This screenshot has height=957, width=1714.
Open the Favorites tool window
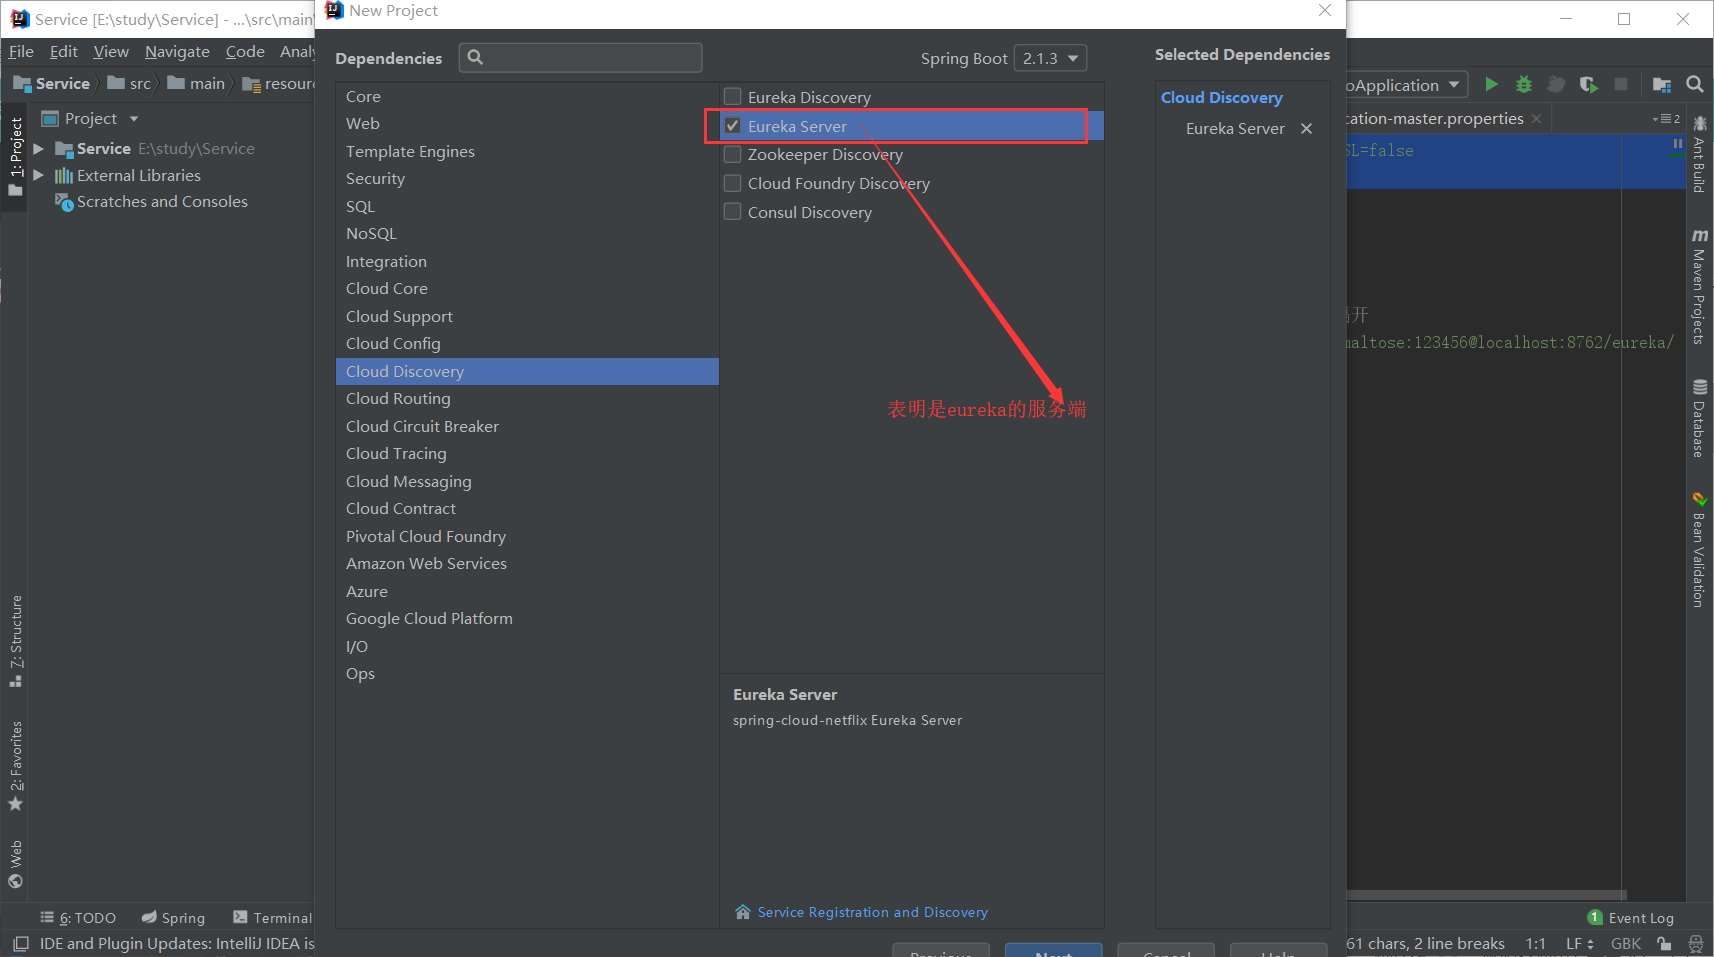(x=16, y=766)
